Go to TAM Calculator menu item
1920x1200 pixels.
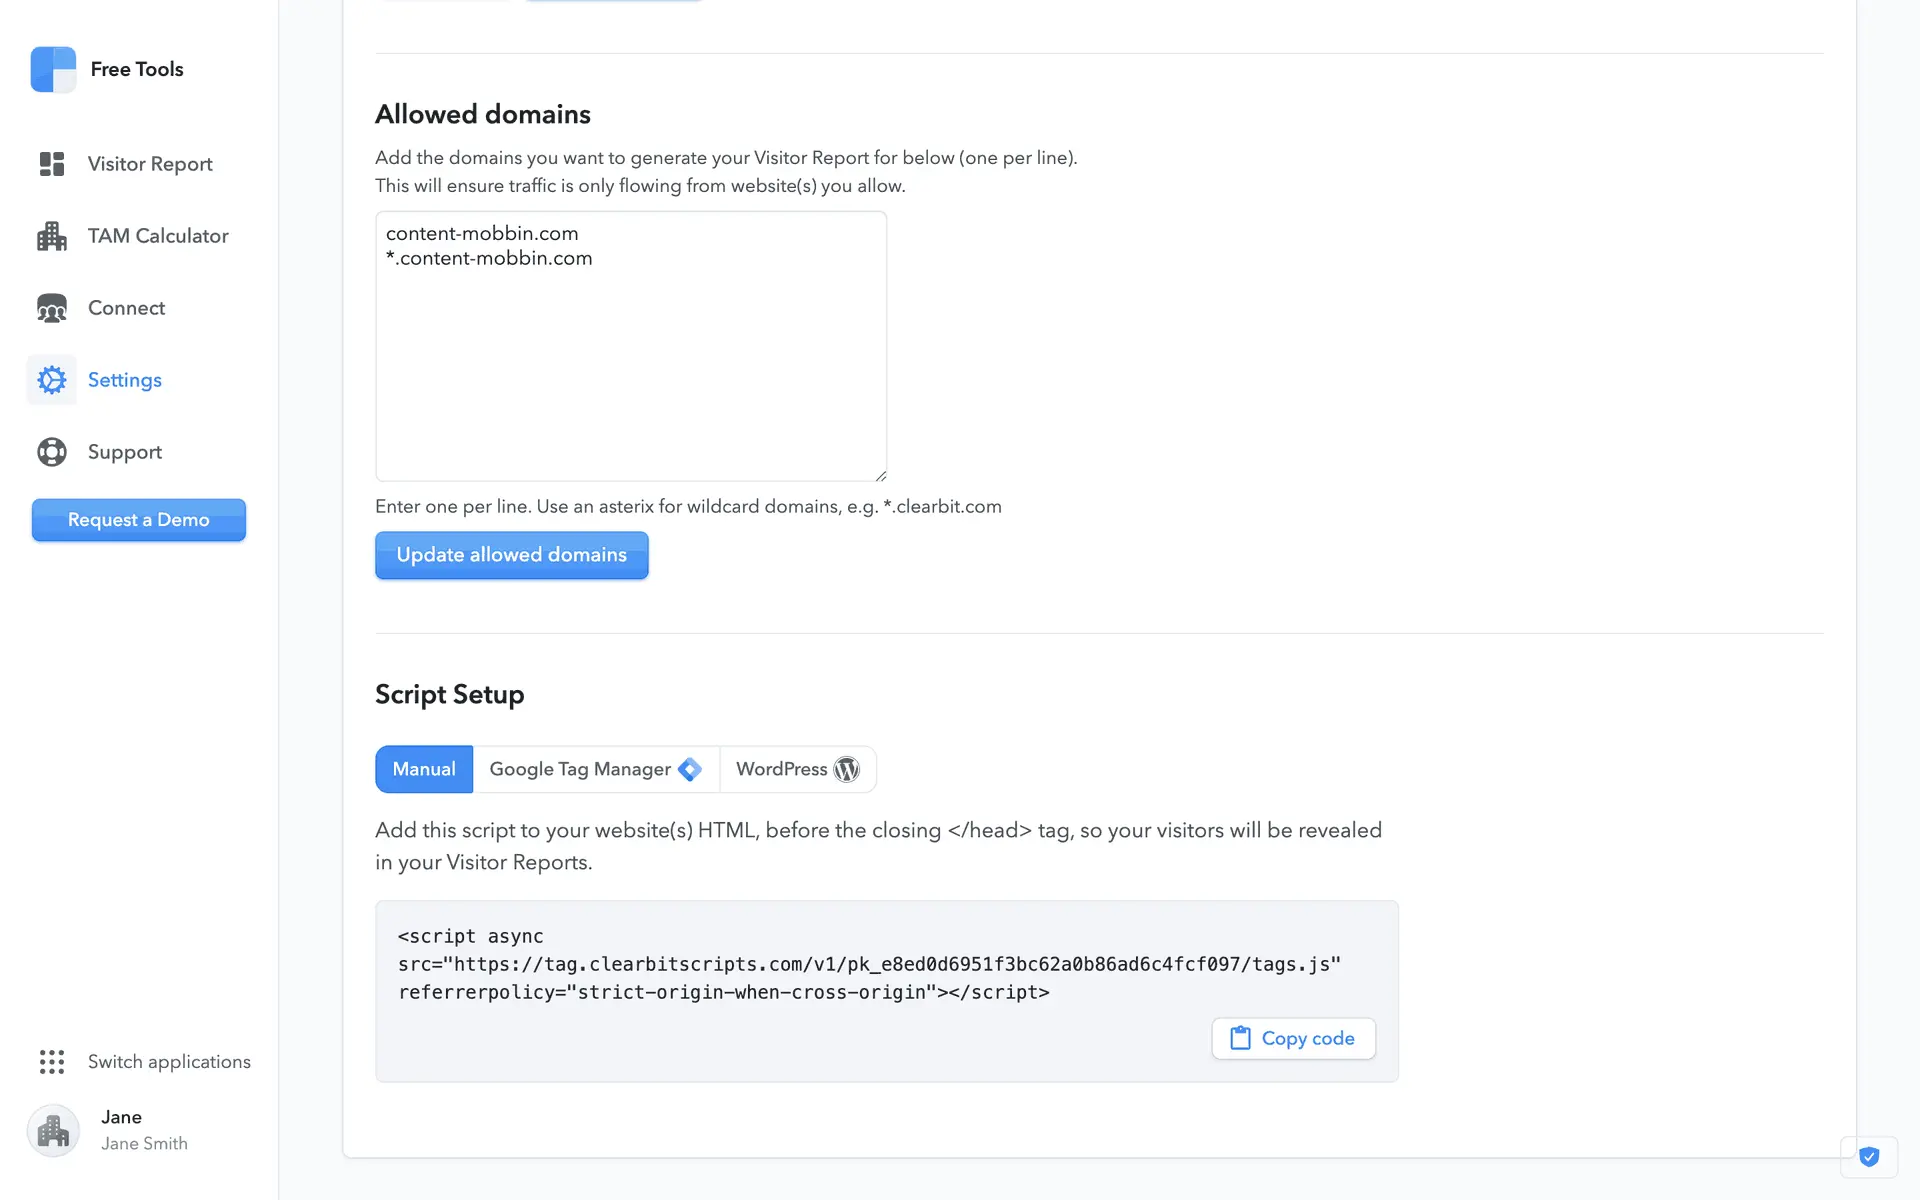tap(158, 236)
